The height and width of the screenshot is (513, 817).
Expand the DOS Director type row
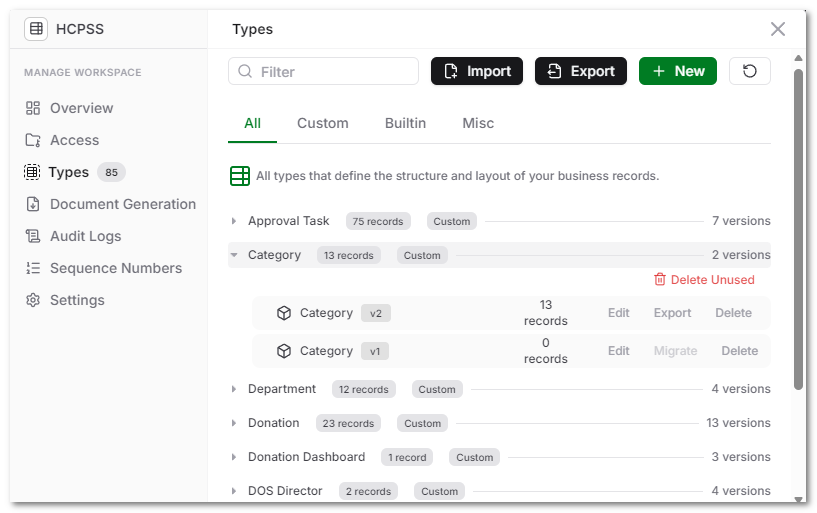234,491
